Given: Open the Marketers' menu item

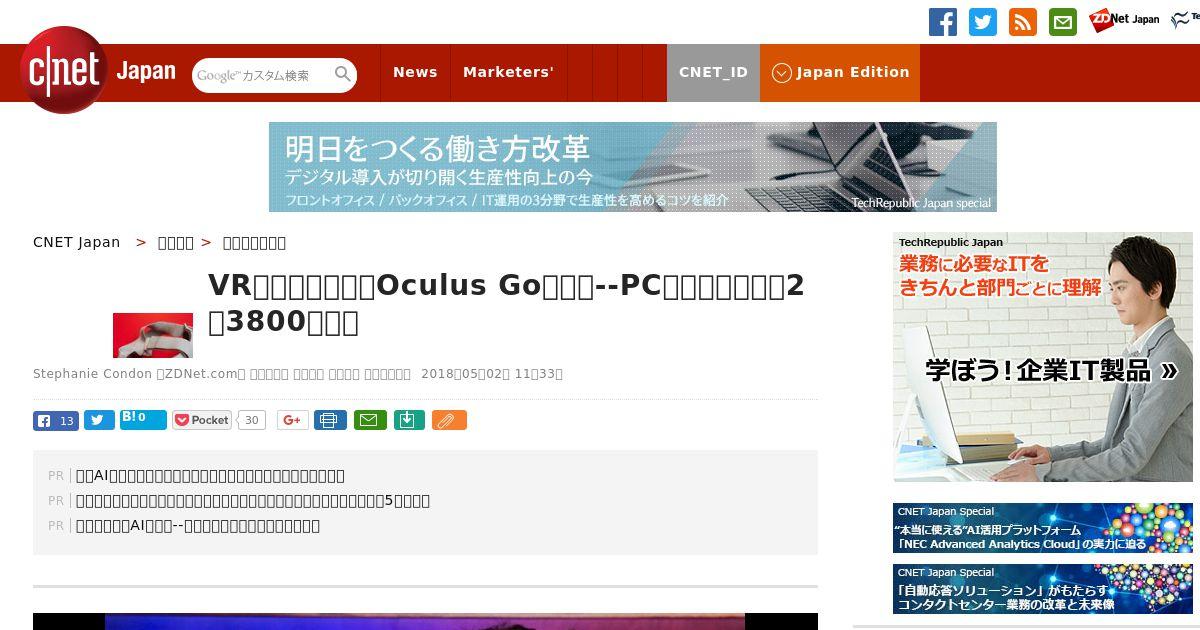Looking at the screenshot, I should (508, 73).
